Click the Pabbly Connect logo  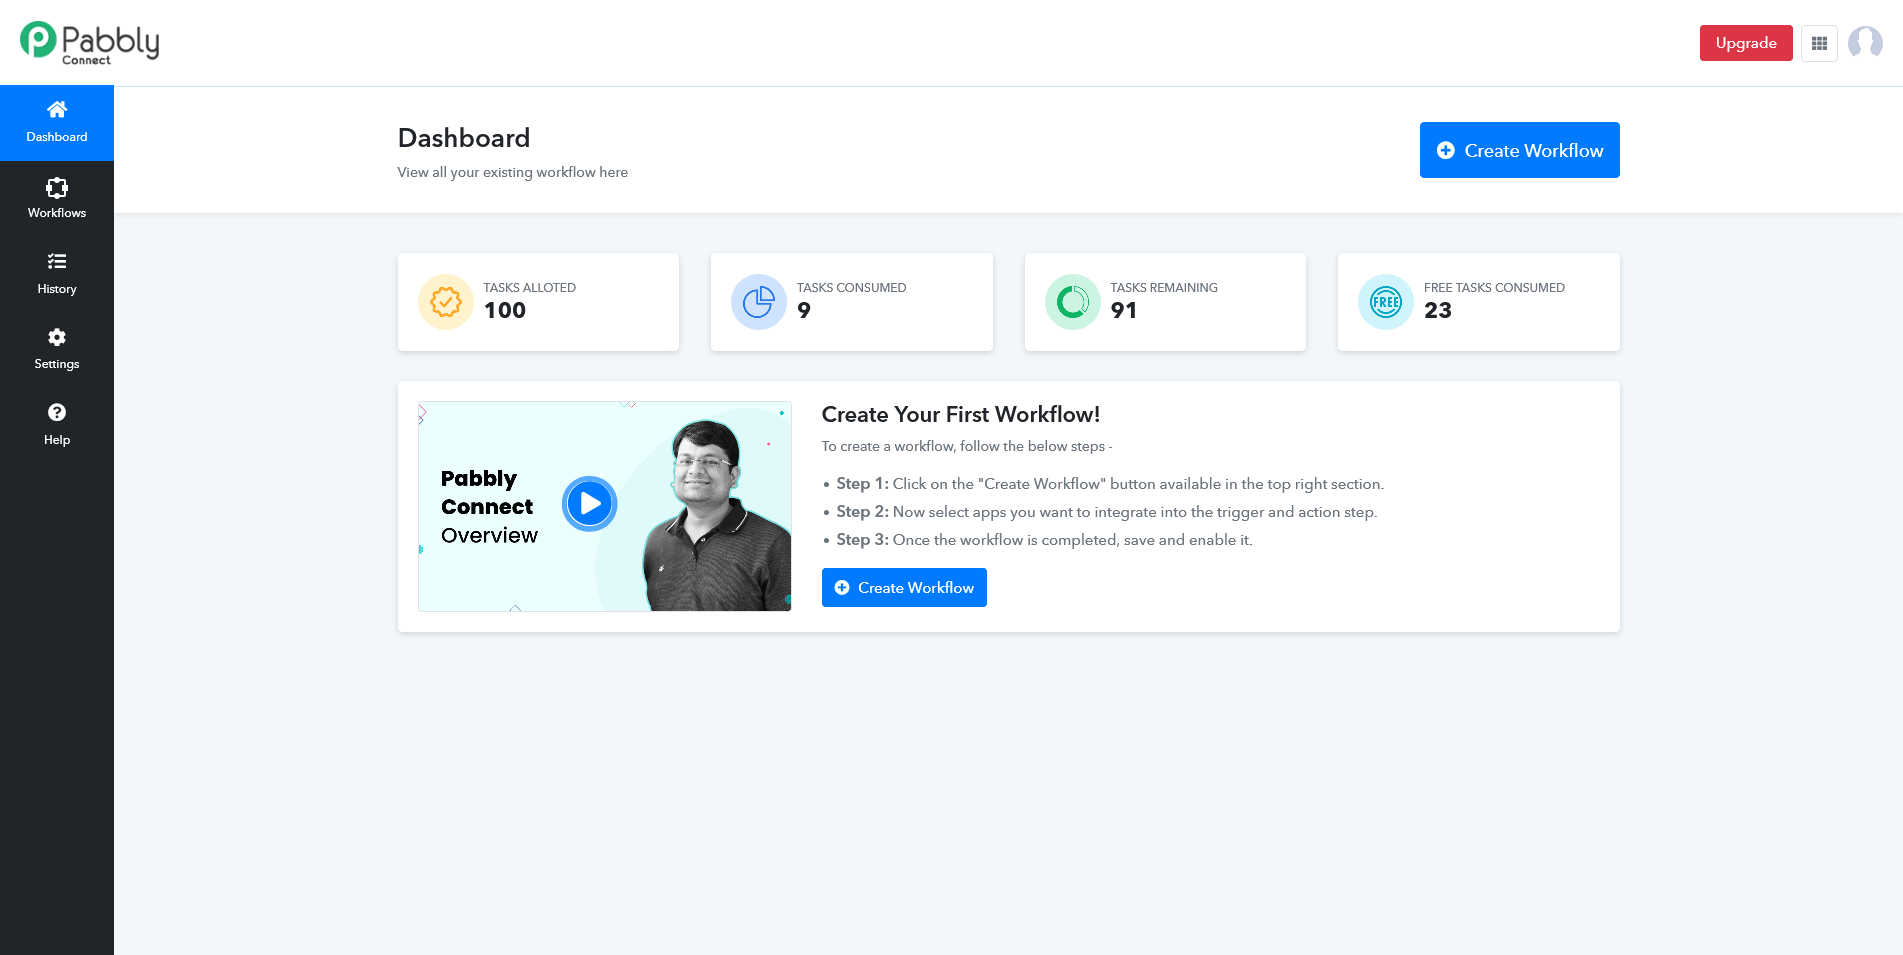90,43
